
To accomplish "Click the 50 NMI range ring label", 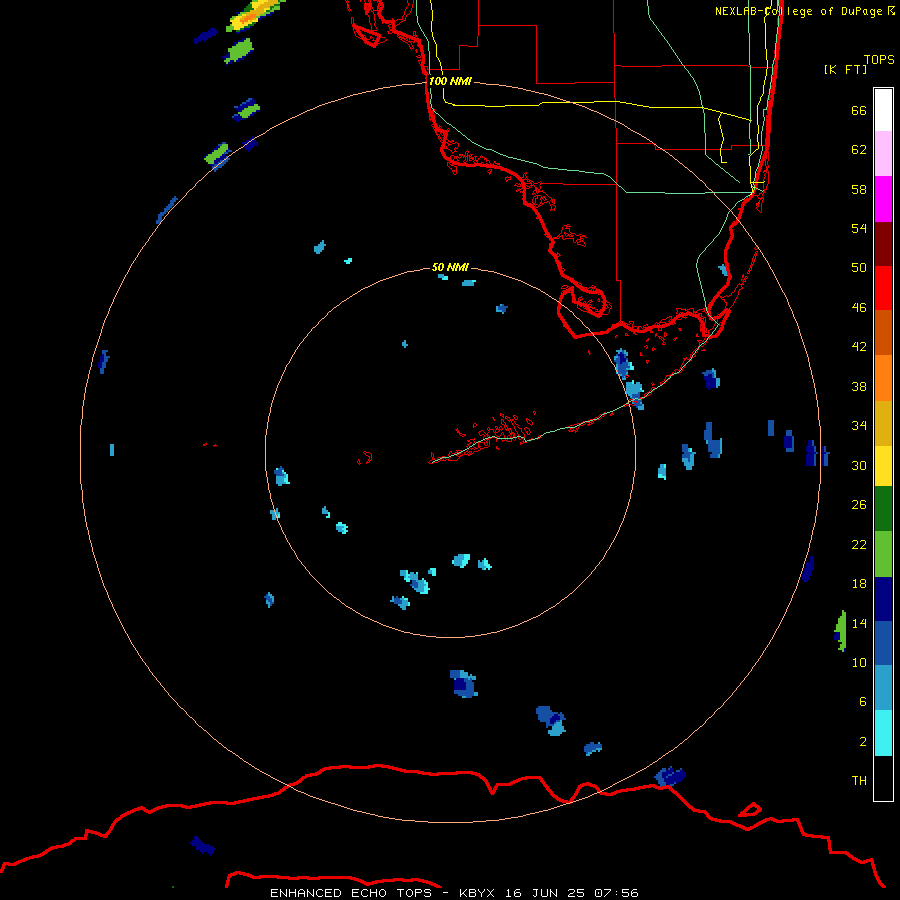I will coord(450,267).
